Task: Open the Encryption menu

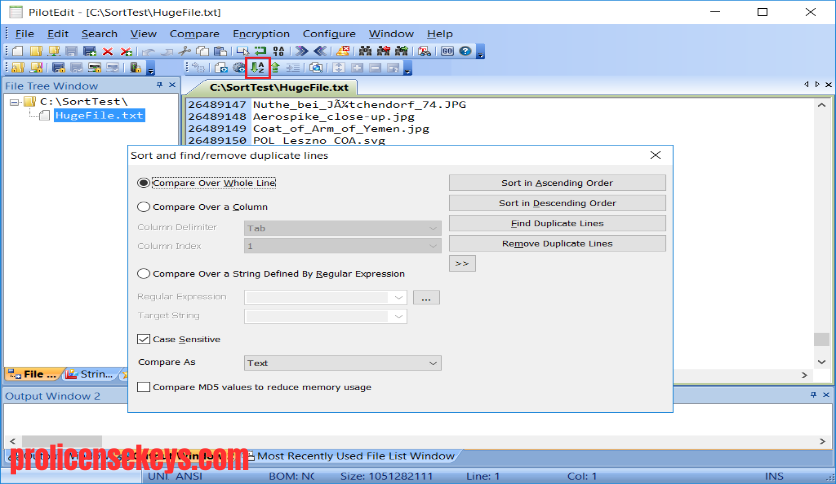Action: pos(261,34)
